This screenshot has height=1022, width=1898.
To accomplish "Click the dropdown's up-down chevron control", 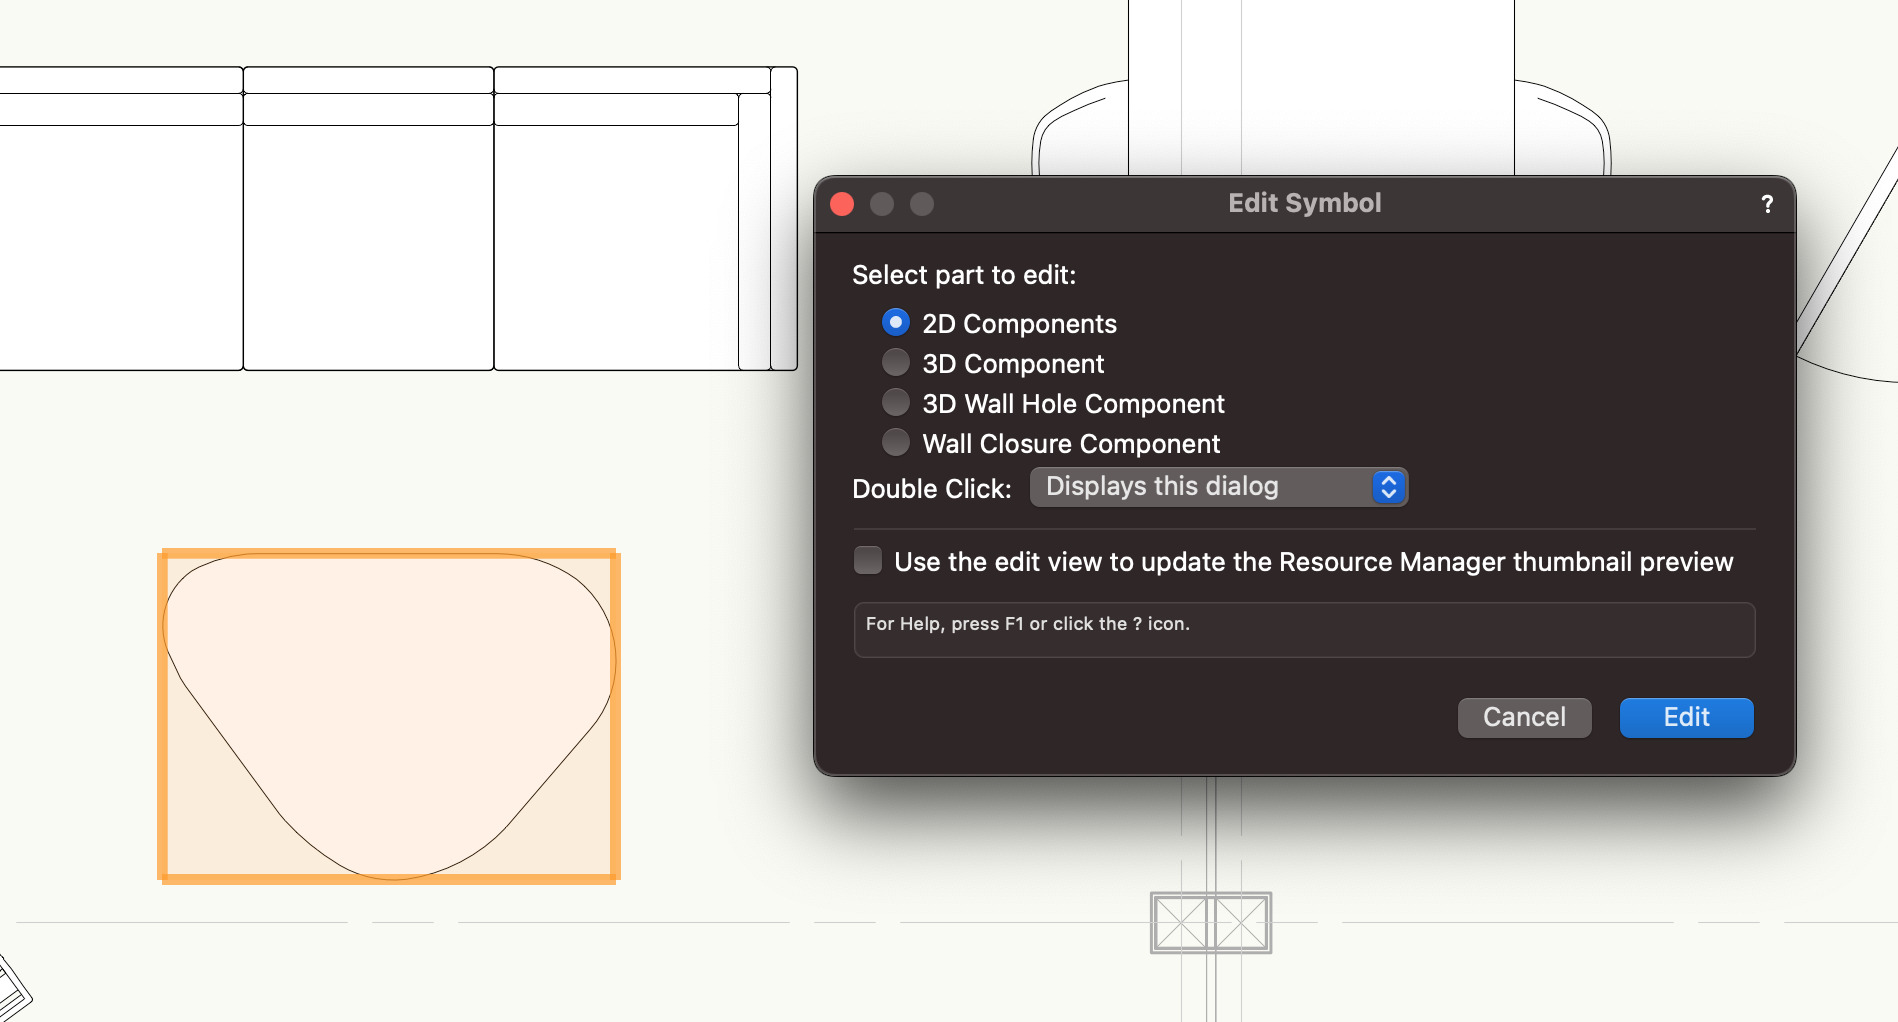I will [1388, 487].
